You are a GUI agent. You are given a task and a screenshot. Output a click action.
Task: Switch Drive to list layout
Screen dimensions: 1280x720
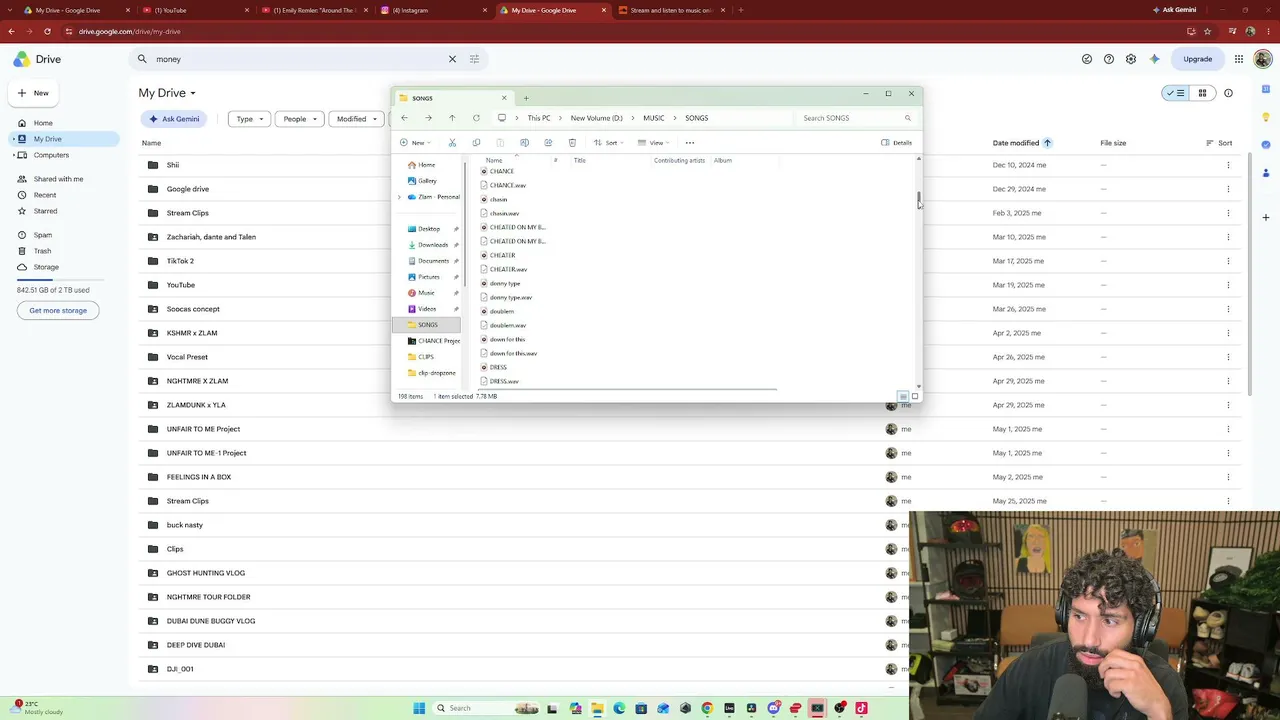[x=1175, y=93]
